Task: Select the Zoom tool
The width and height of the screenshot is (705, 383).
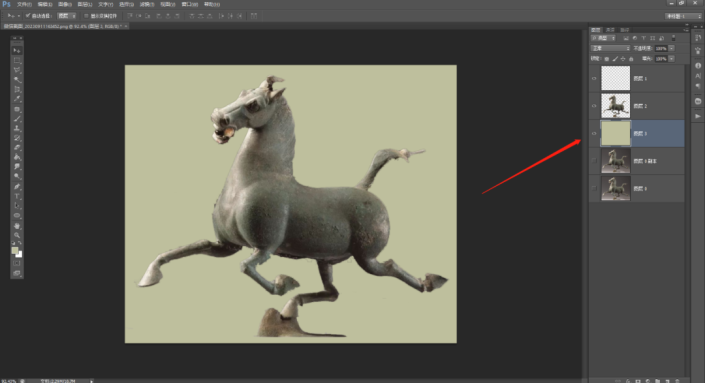Action: tap(17, 236)
